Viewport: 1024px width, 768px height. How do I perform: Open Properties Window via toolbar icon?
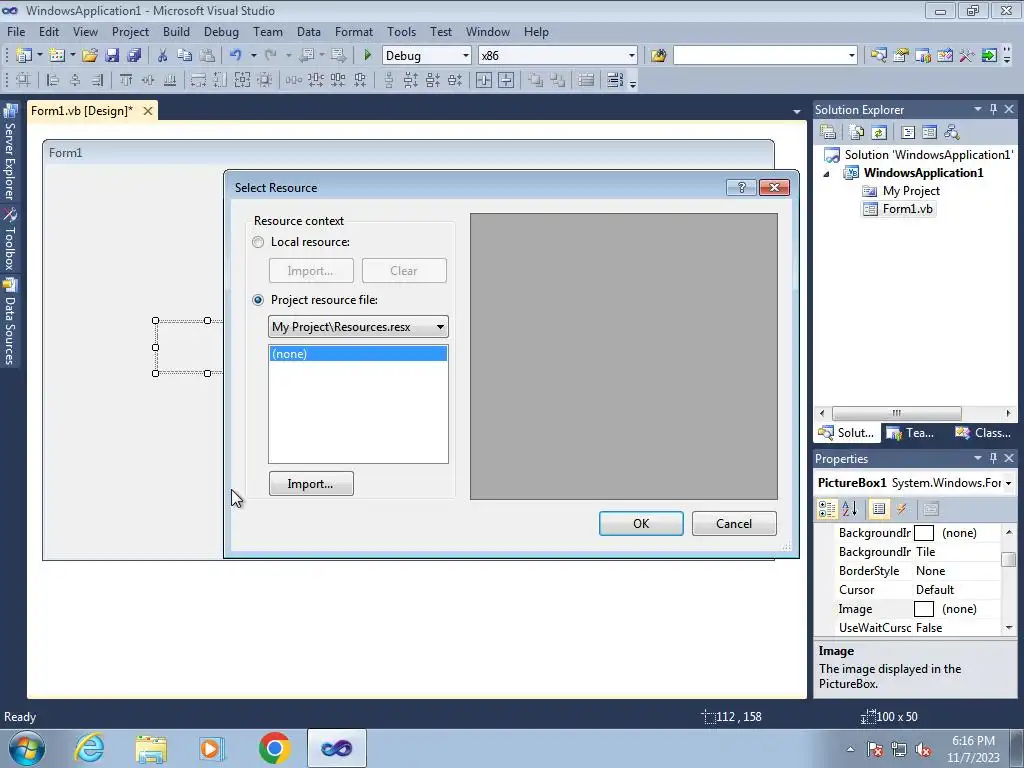[901, 56]
